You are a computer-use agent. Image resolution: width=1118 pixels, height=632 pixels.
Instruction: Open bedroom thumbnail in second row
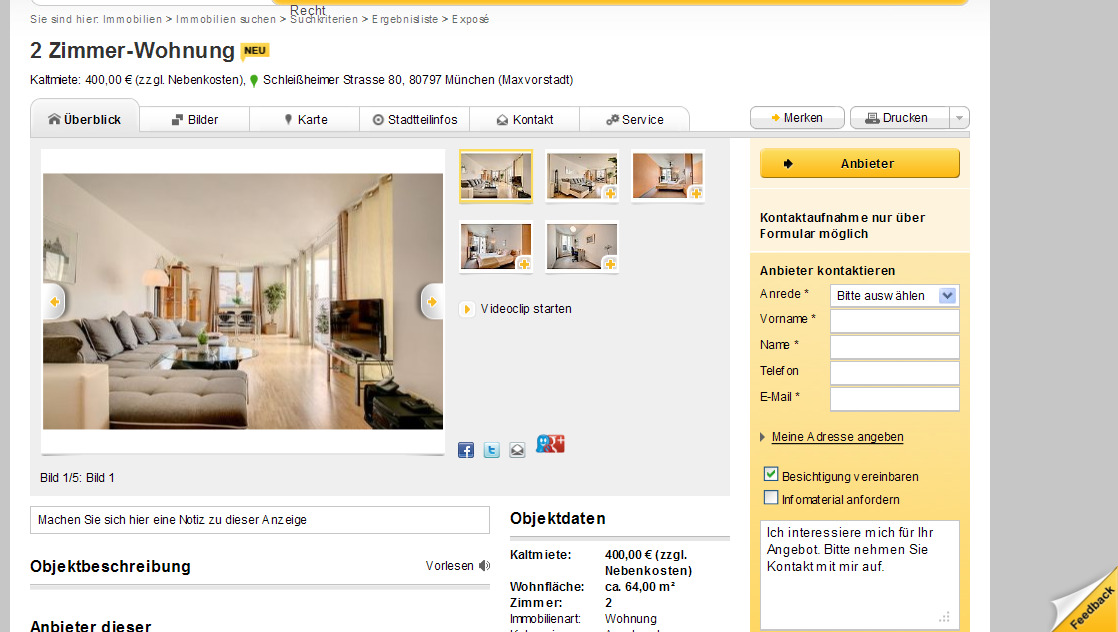click(x=496, y=247)
